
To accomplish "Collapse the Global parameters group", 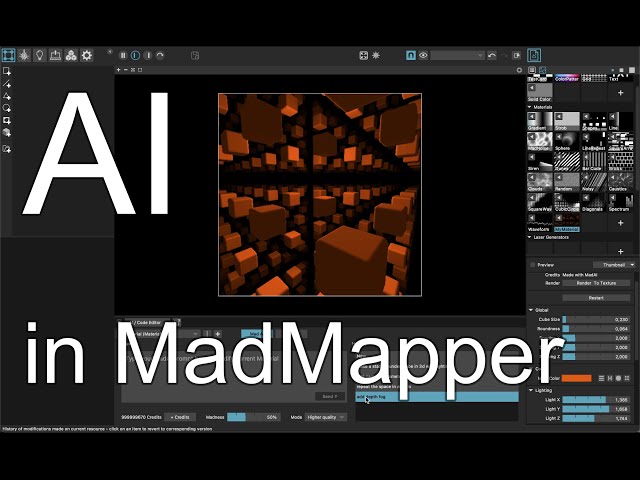I will [x=531, y=310].
